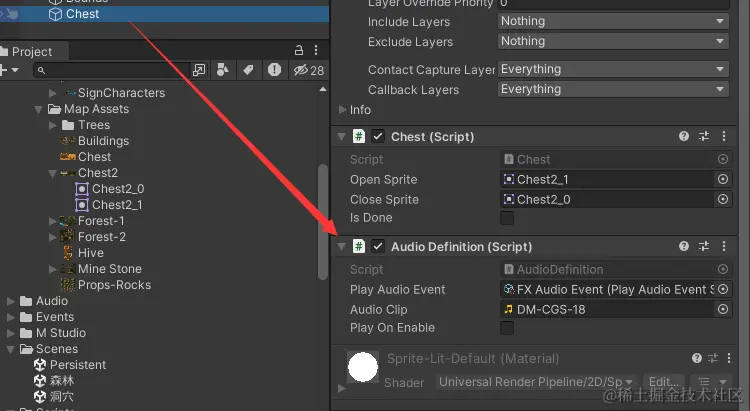The width and height of the screenshot is (750, 411).
Task: Click the Sprite-Lit-Default material preview thumbnail
Action: coord(363,367)
